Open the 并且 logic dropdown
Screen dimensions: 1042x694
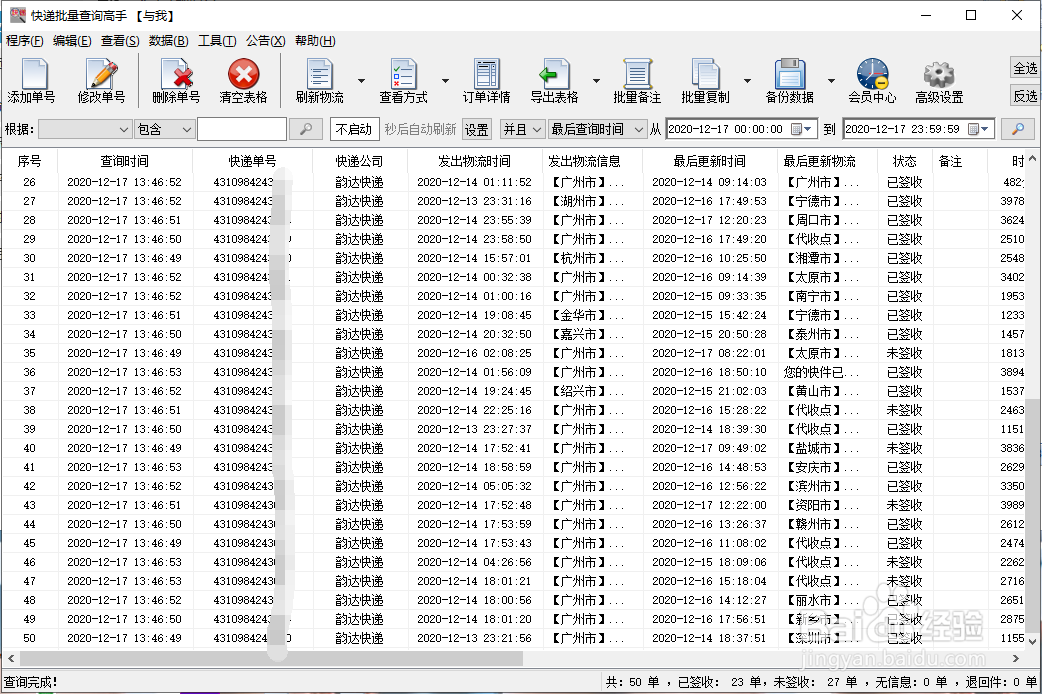click(x=523, y=129)
